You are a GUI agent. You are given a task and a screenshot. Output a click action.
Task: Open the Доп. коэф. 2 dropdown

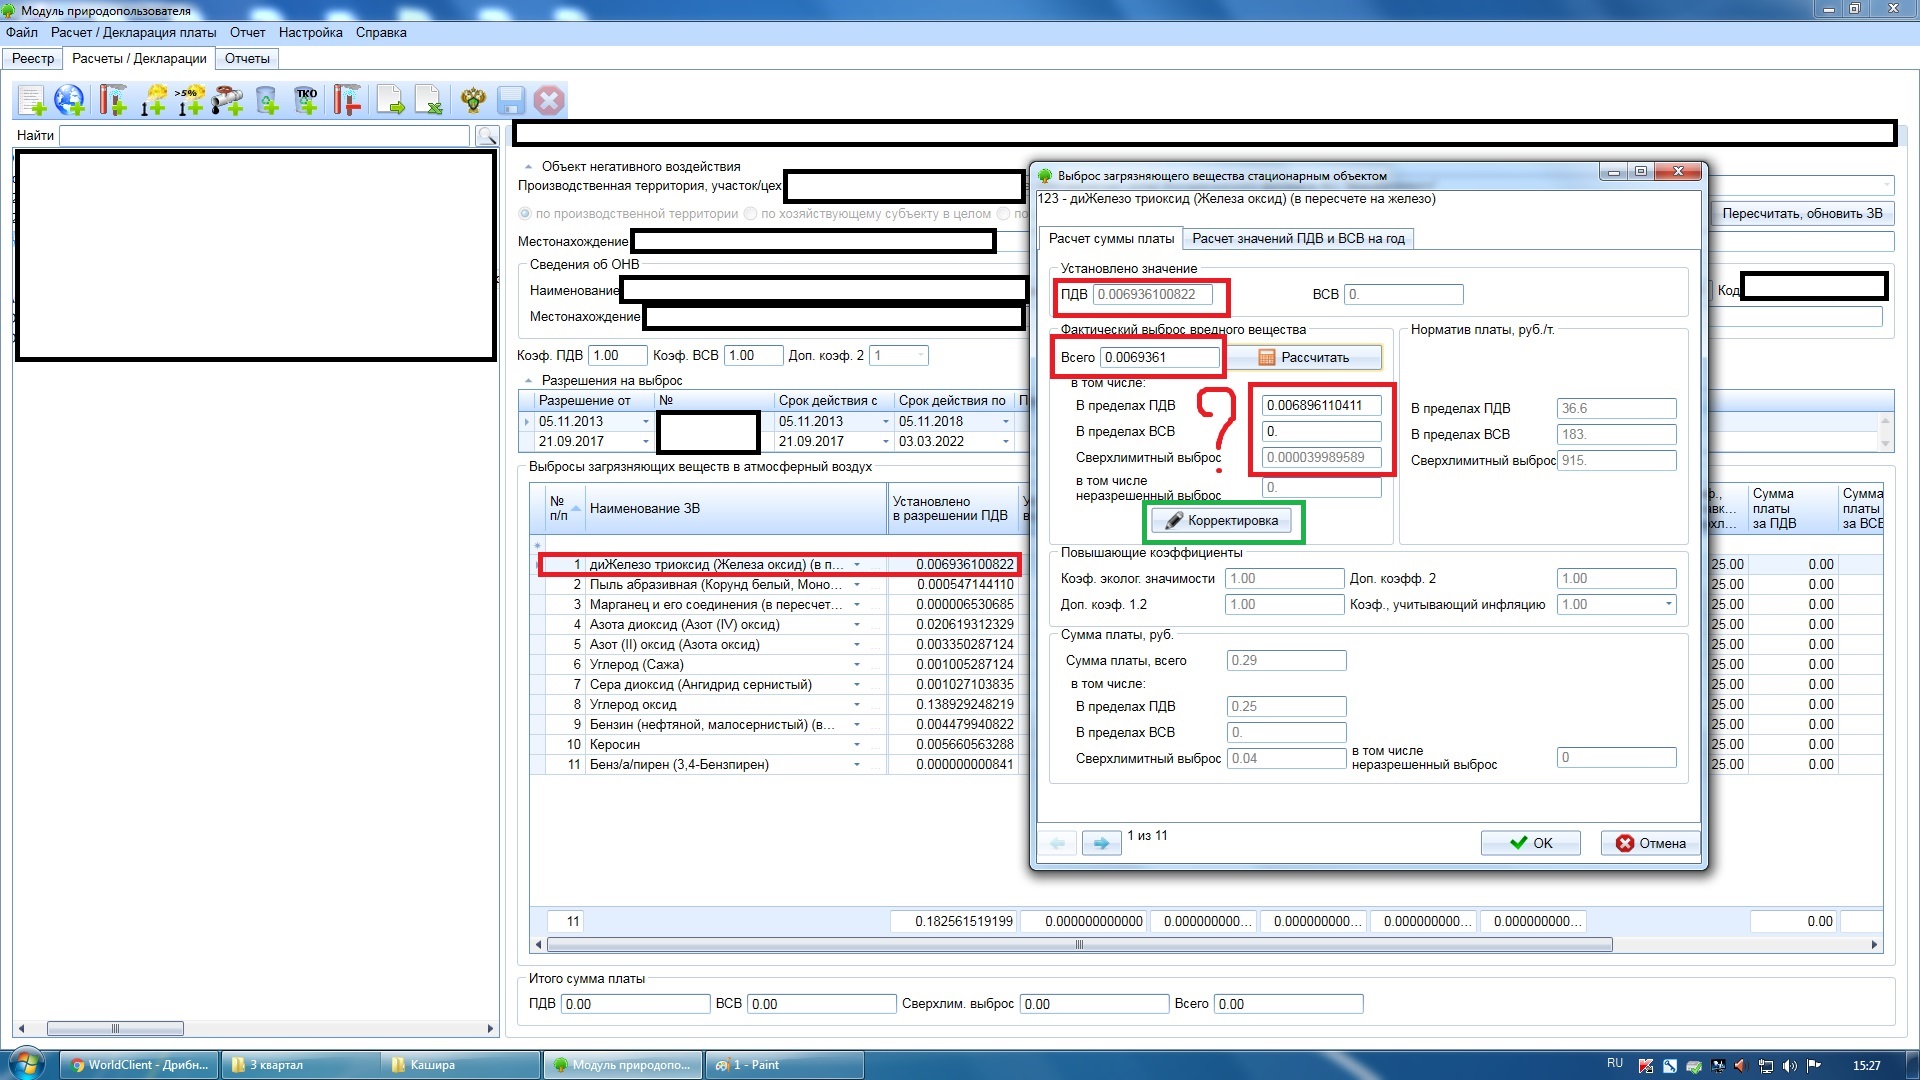[x=921, y=356]
